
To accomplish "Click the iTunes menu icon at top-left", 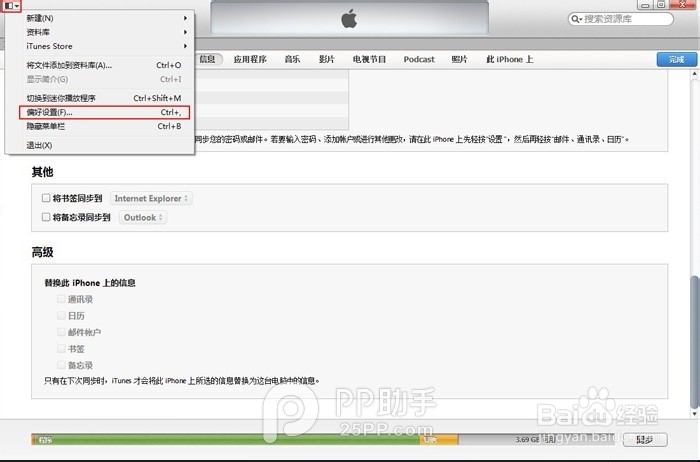I will (11, 6).
